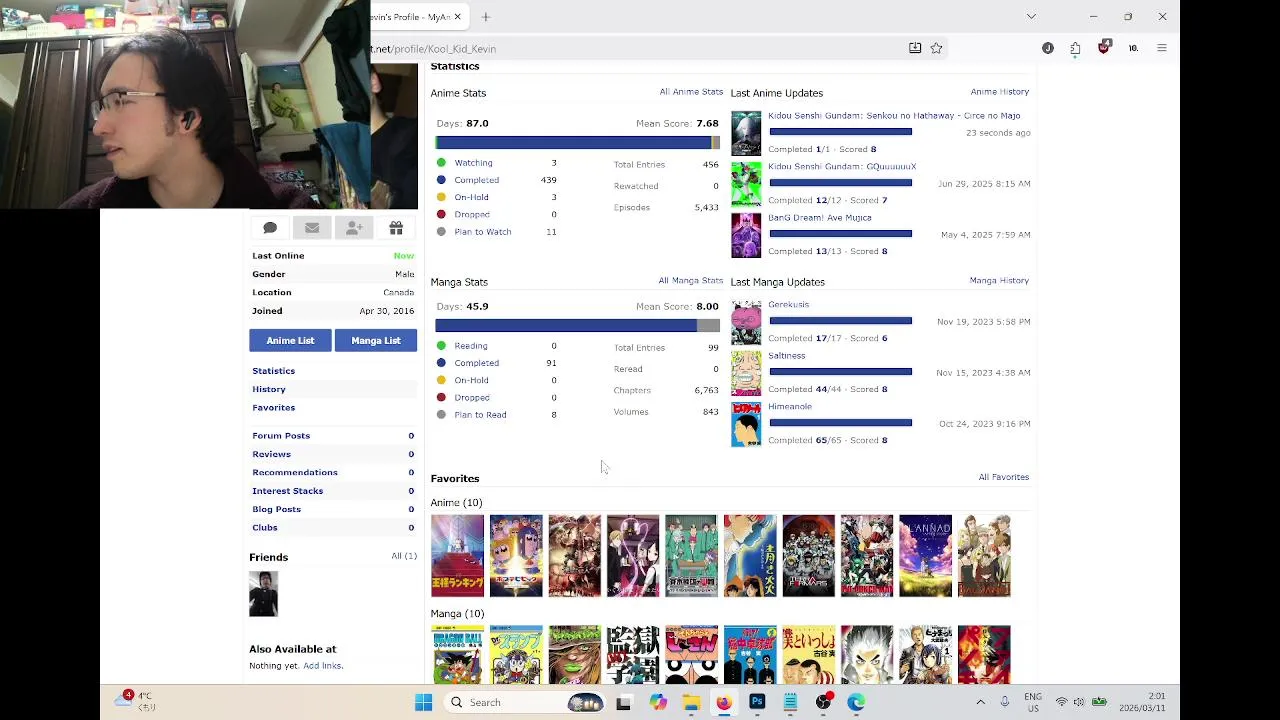Open the History sidebar link

click(x=269, y=389)
